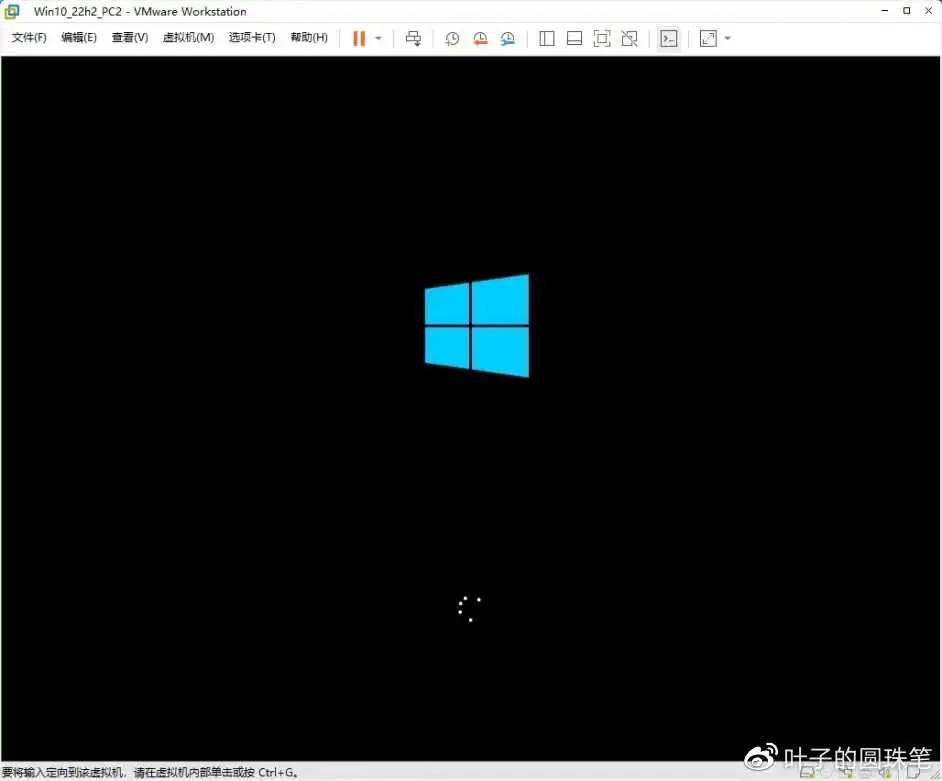
Task: Toggle the thumbnail bar view
Action: tap(574, 38)
